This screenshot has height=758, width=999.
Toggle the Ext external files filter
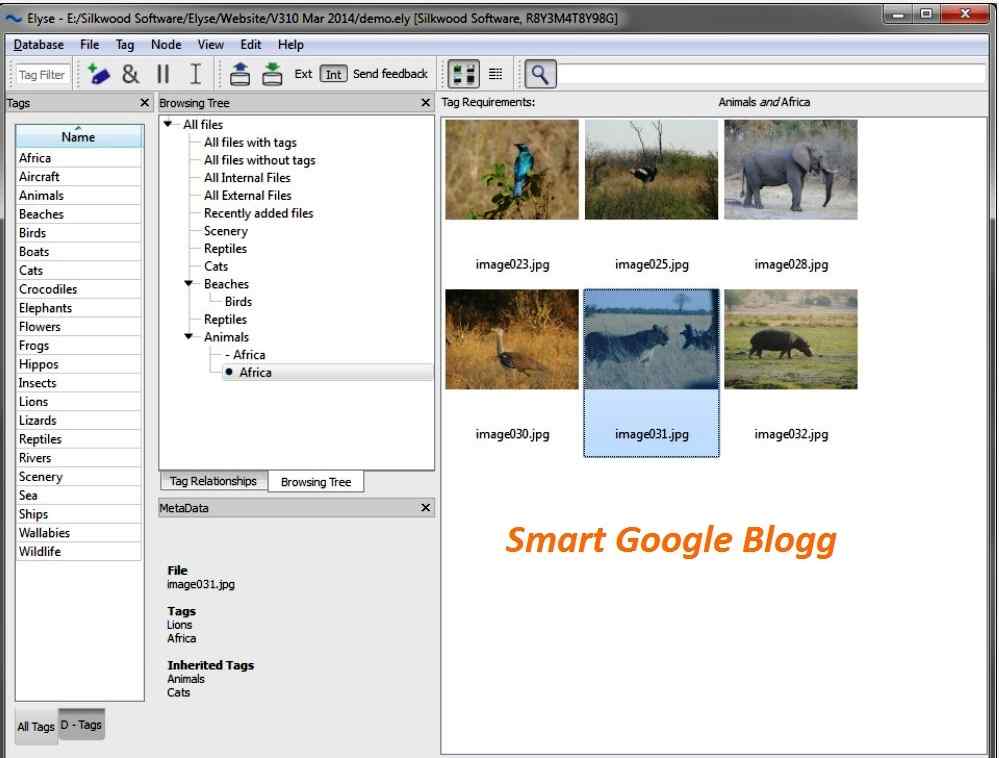(303, 73)
